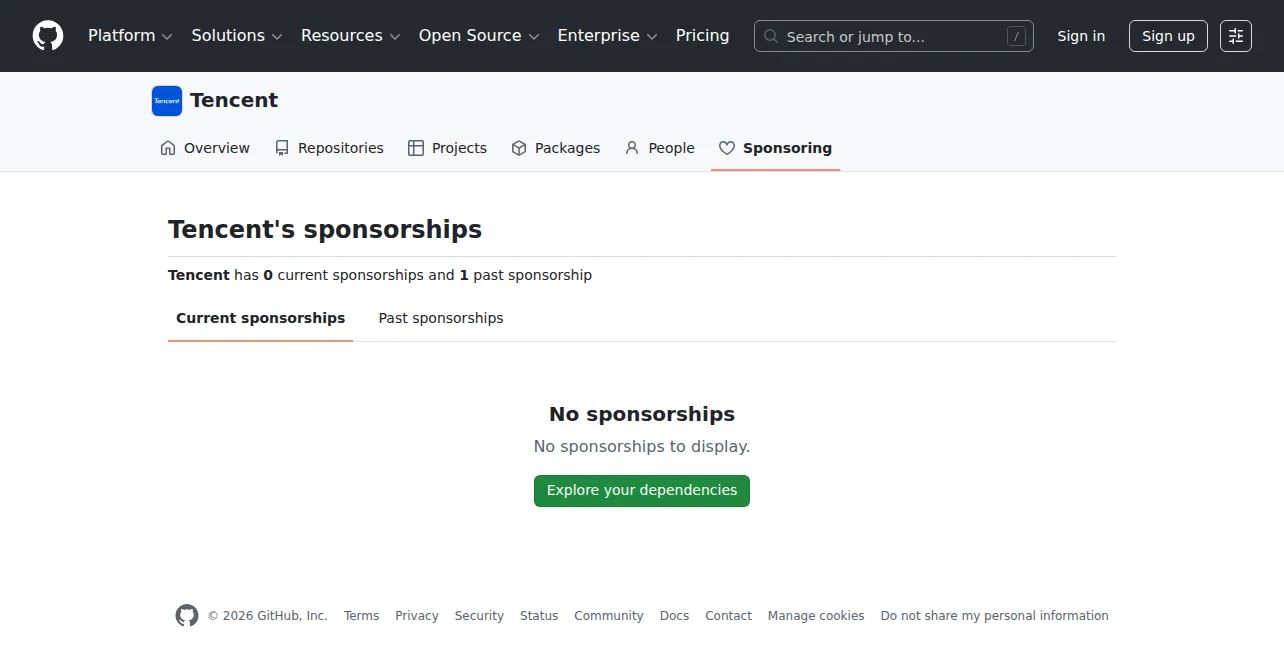Click the table icon beside Projects
This screenshot has width=1284, height=669.
[x=416, y=148]
